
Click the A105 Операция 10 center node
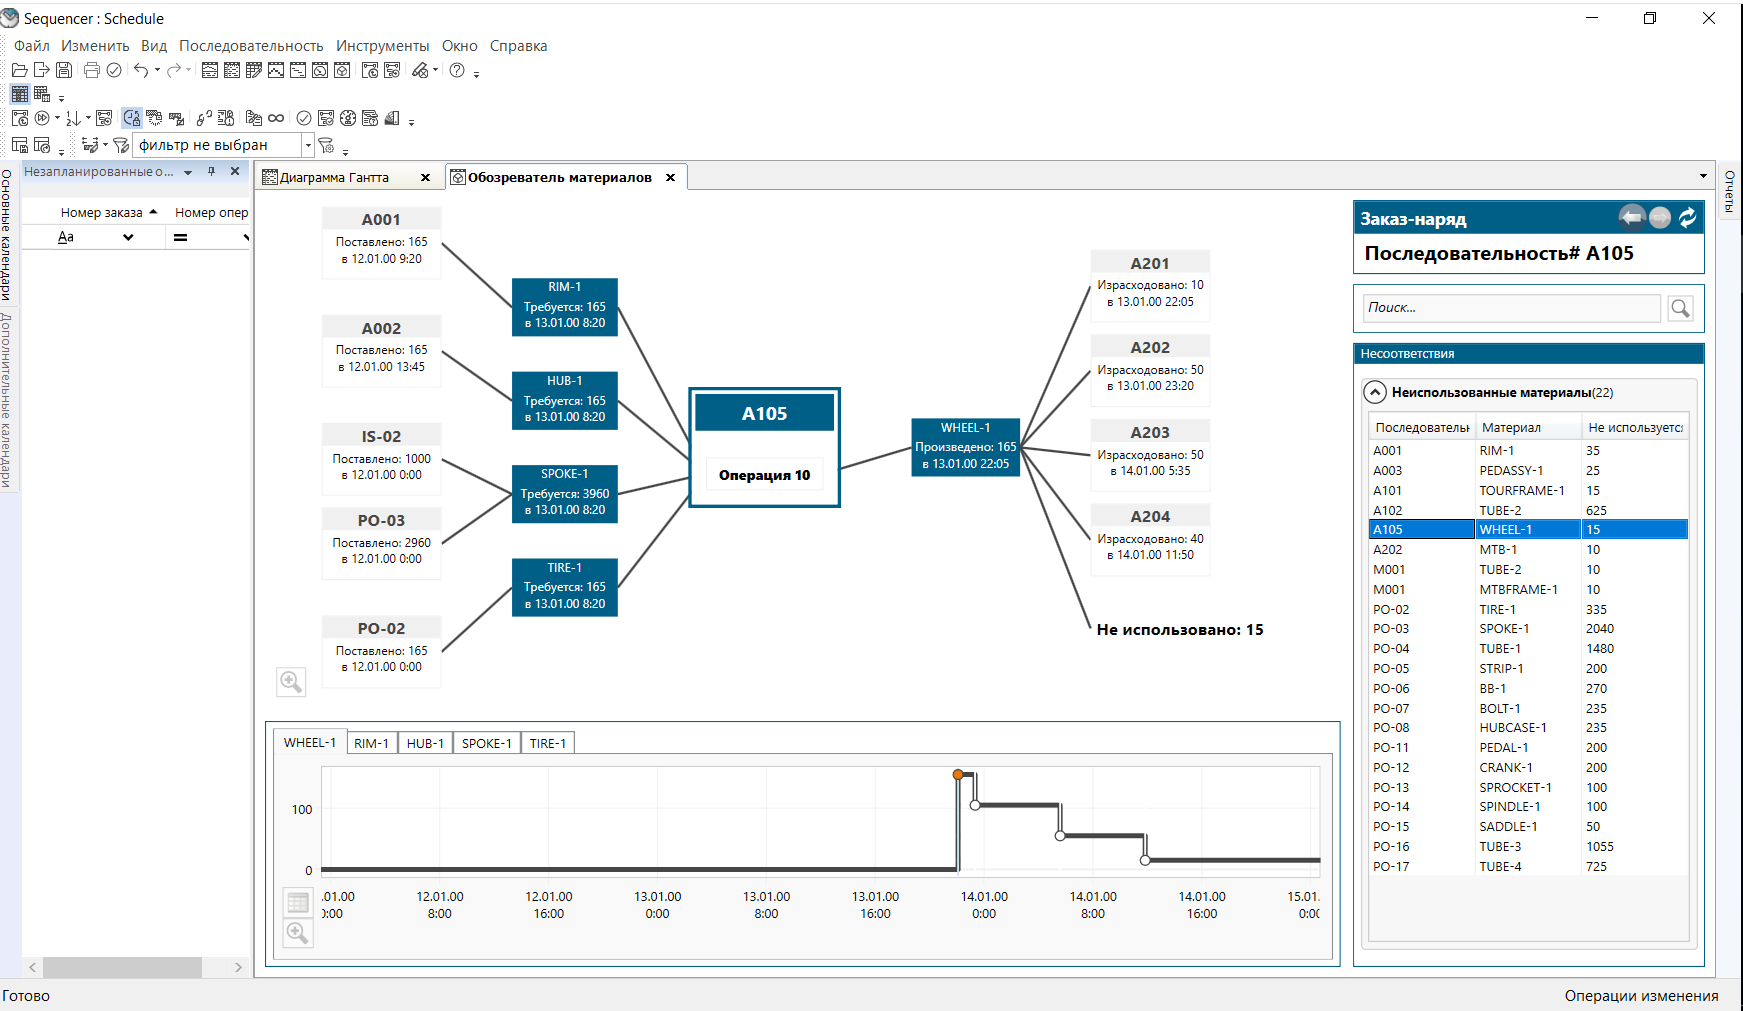[x=765, y=447]
